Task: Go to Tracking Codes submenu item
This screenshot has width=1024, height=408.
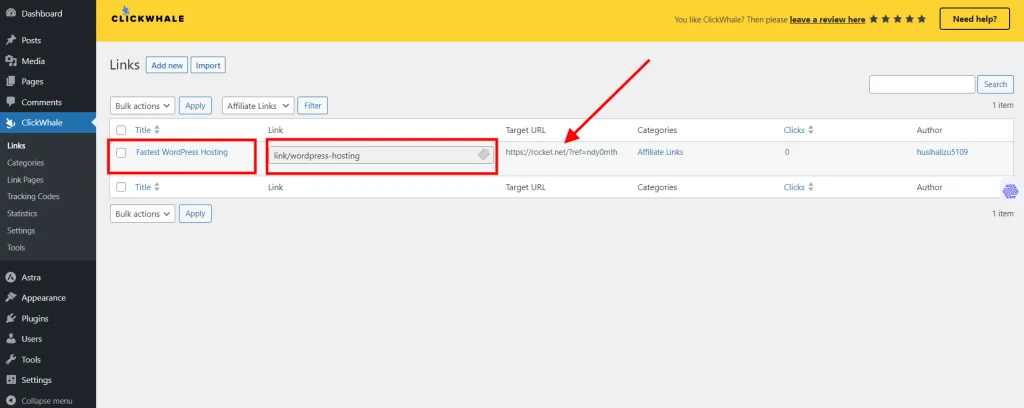Action: click(x=33, y=196)
